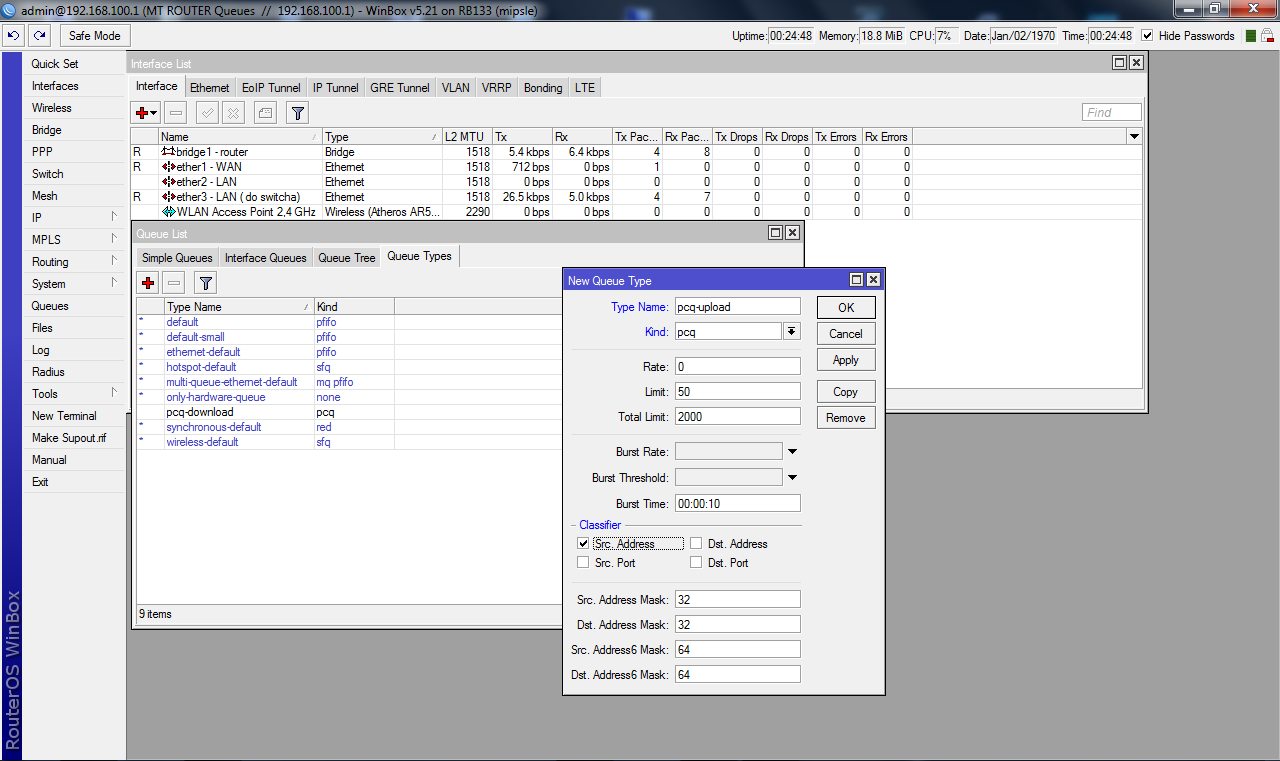Toggle the Hide Passwords checkbox
Image resolution: width=1280 pixels, height=761 pixels.
click(1147, 35)
